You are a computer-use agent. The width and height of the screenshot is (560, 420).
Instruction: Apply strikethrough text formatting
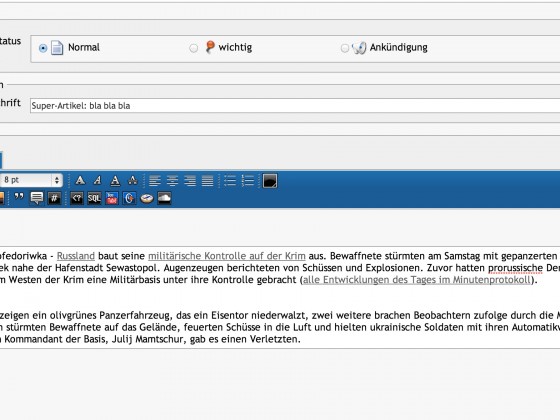[x=132, y=180]
